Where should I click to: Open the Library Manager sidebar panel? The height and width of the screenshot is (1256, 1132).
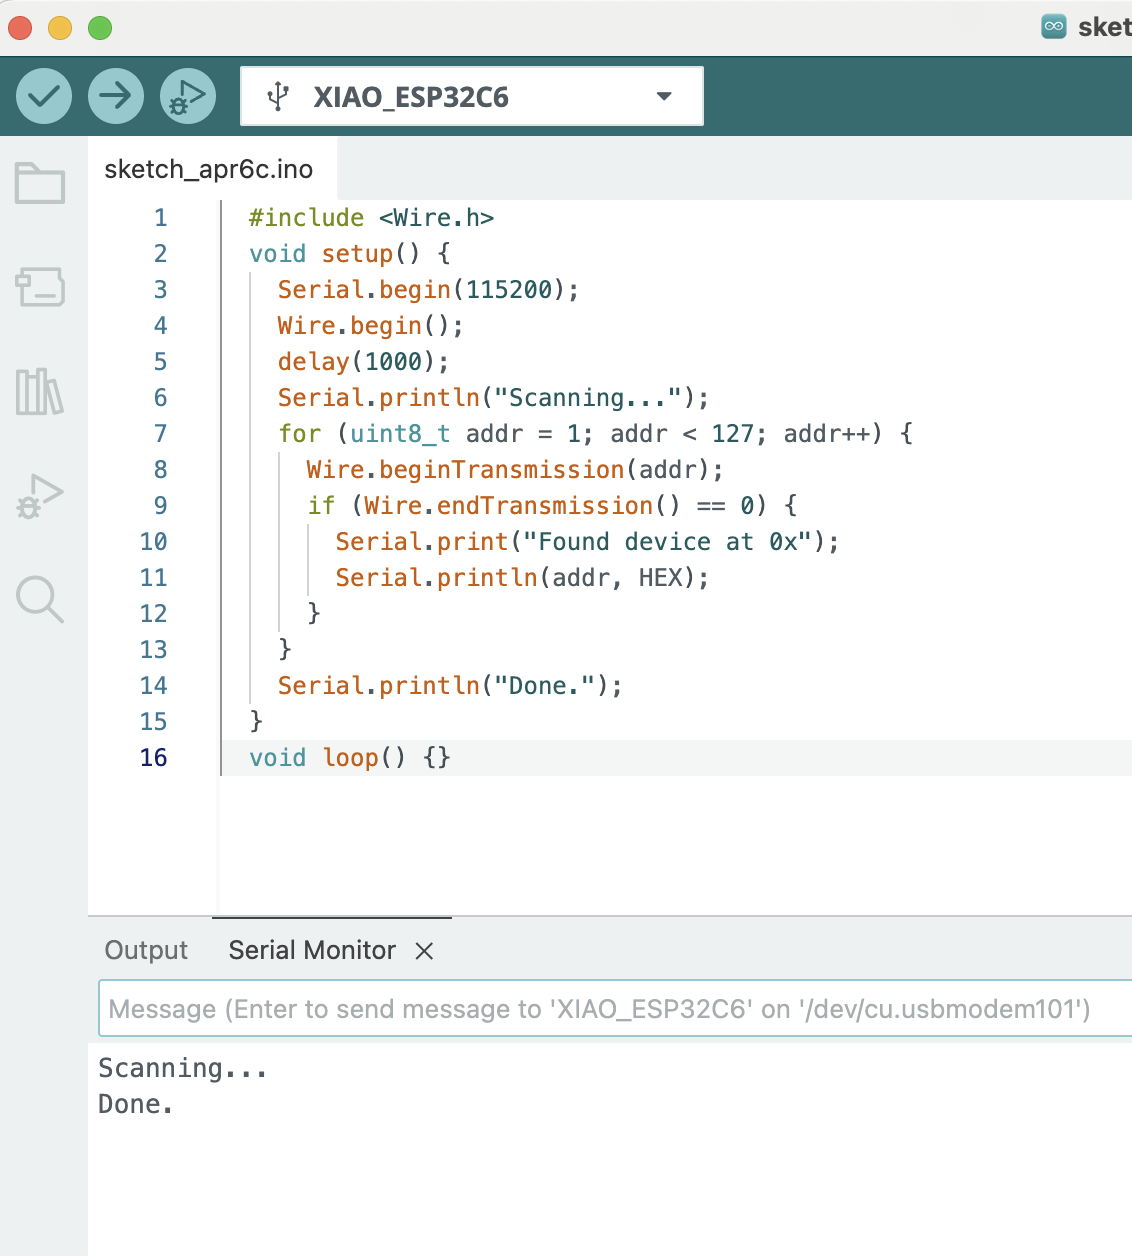(40, 391)
